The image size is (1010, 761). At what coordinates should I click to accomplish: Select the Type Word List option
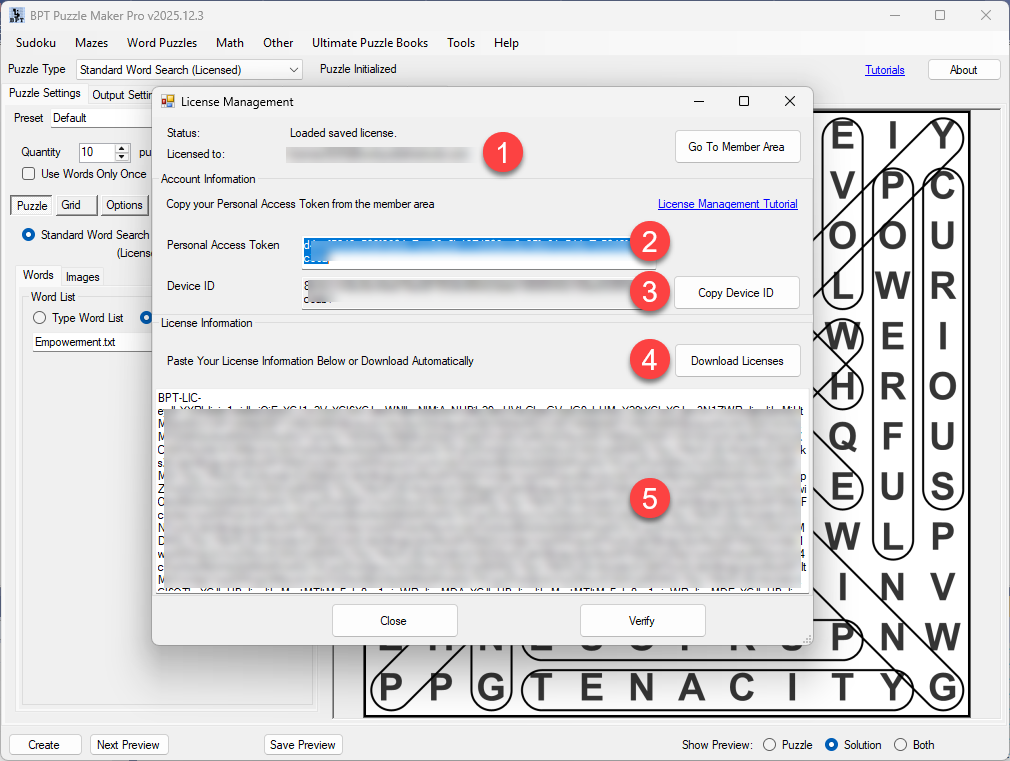point(39,317)
